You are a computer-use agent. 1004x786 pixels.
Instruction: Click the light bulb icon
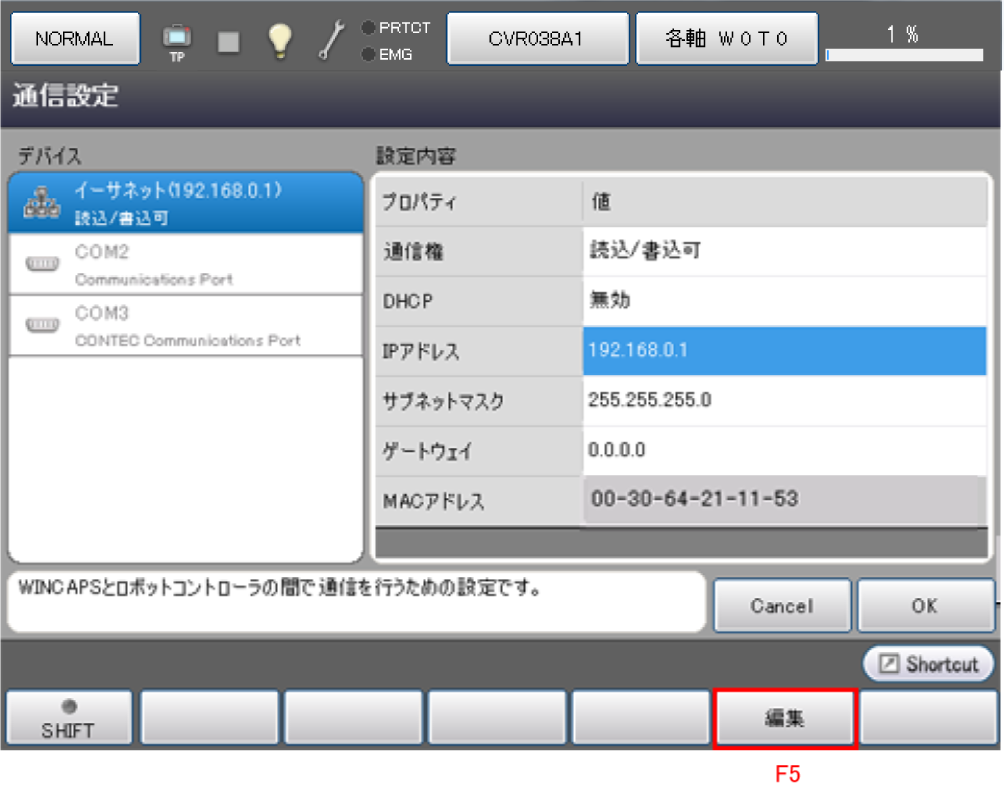(281, 39)
